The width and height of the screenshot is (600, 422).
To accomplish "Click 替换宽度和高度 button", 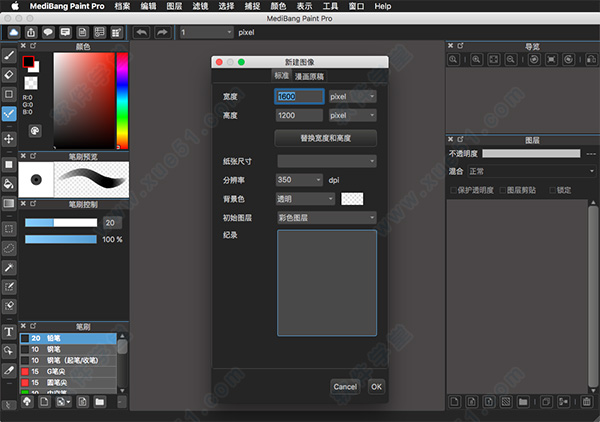I will coord(326,138).
